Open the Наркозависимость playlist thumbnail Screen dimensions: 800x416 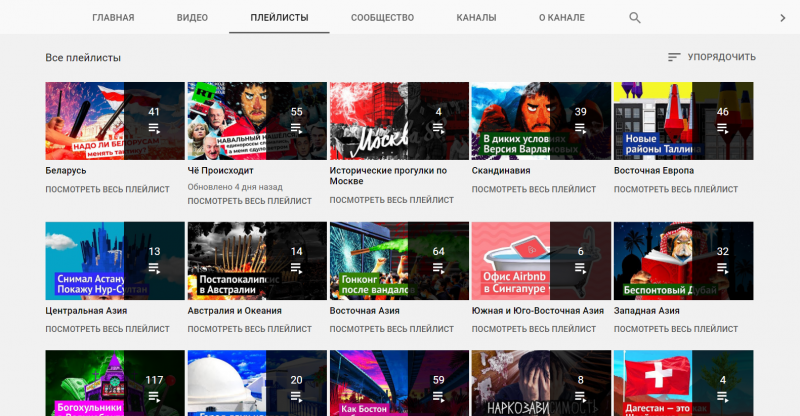click(541, 383)
